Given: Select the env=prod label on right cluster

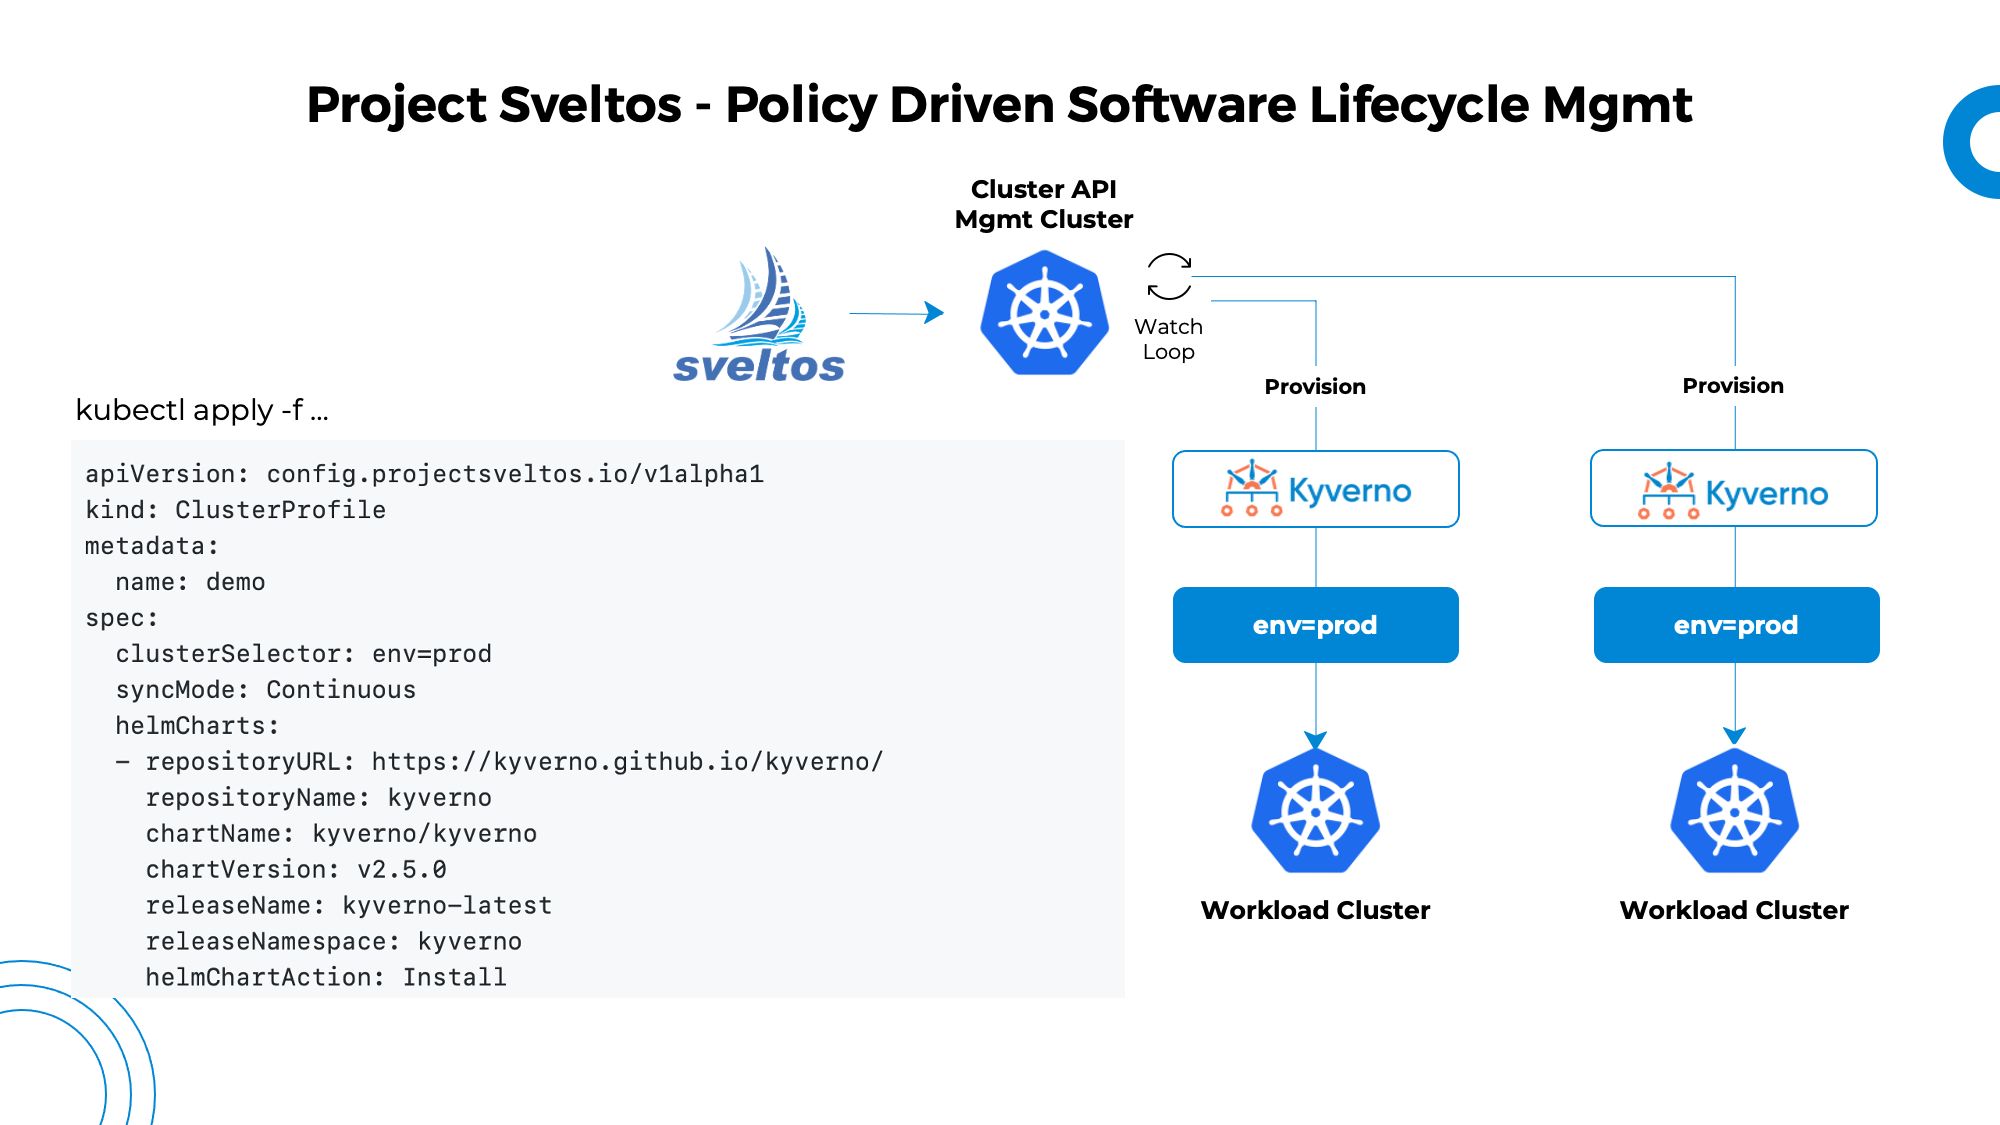Looking at the screenshot, I should (x=1735, y=625).
